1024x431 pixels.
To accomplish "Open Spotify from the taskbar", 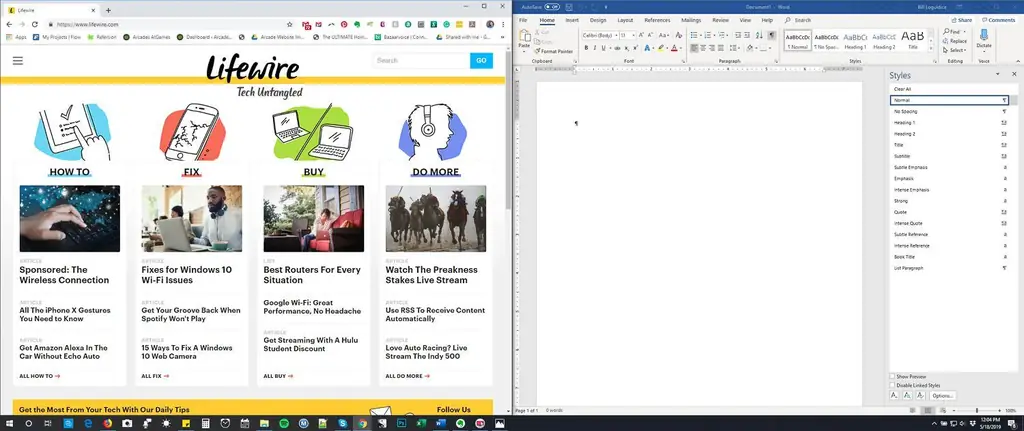I will 283,423.
